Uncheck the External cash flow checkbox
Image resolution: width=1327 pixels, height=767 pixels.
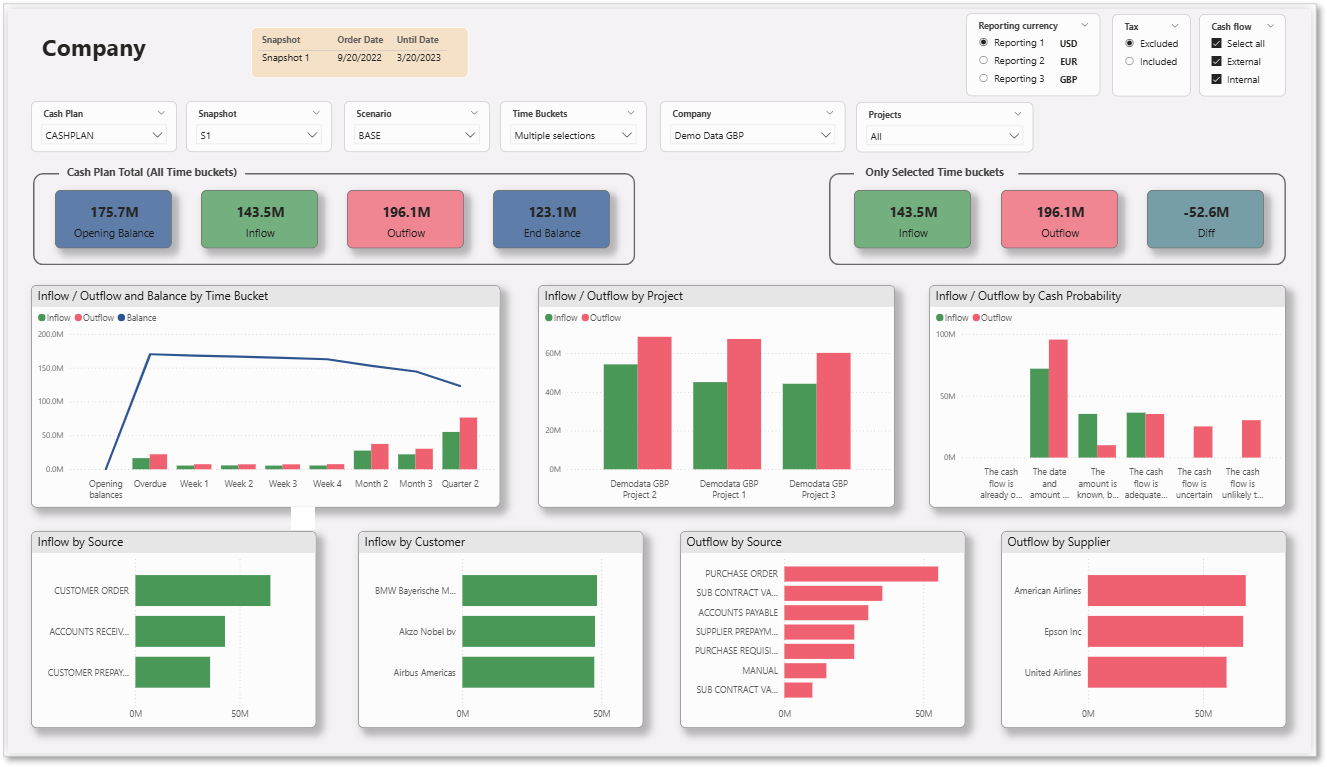coord(1216,62)
